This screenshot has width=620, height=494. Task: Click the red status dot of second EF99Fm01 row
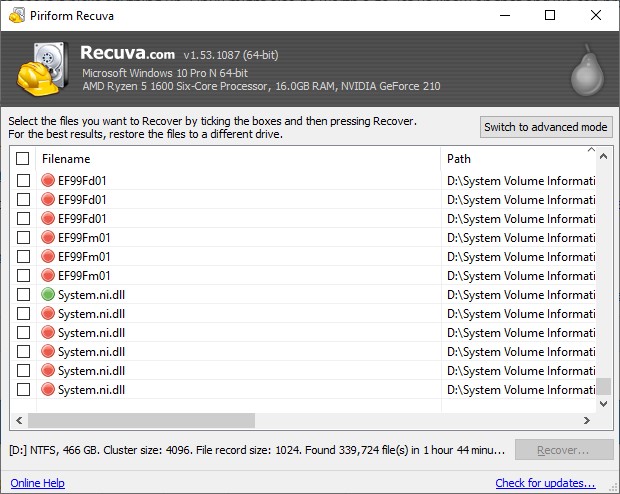tap(48, 256)
